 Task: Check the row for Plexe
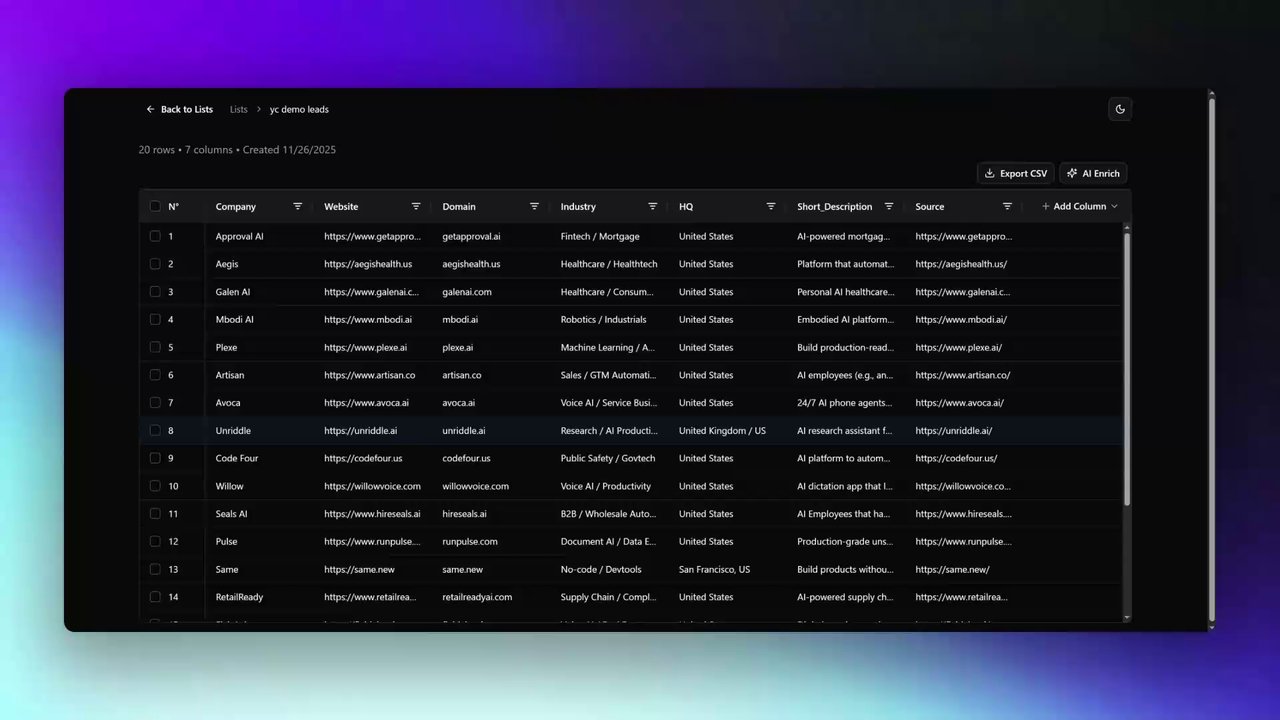[155, 347]
